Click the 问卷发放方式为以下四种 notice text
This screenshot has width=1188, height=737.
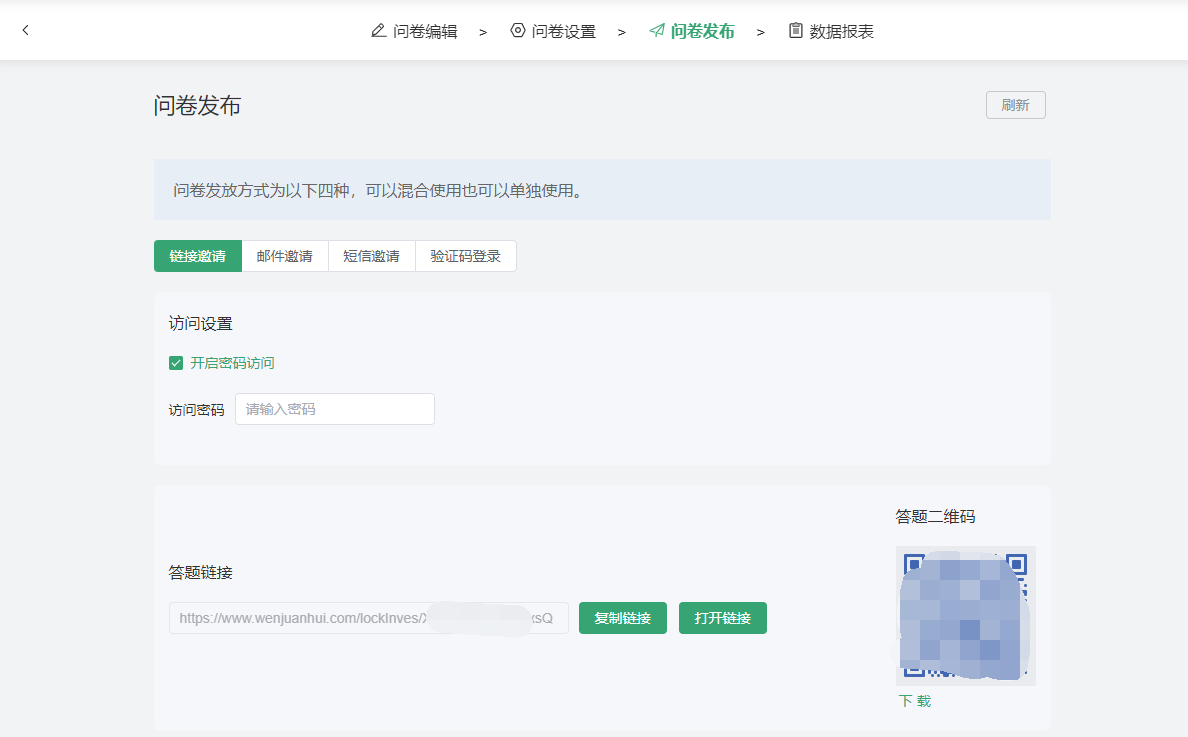pyautogui.click(x=378, y=190)
